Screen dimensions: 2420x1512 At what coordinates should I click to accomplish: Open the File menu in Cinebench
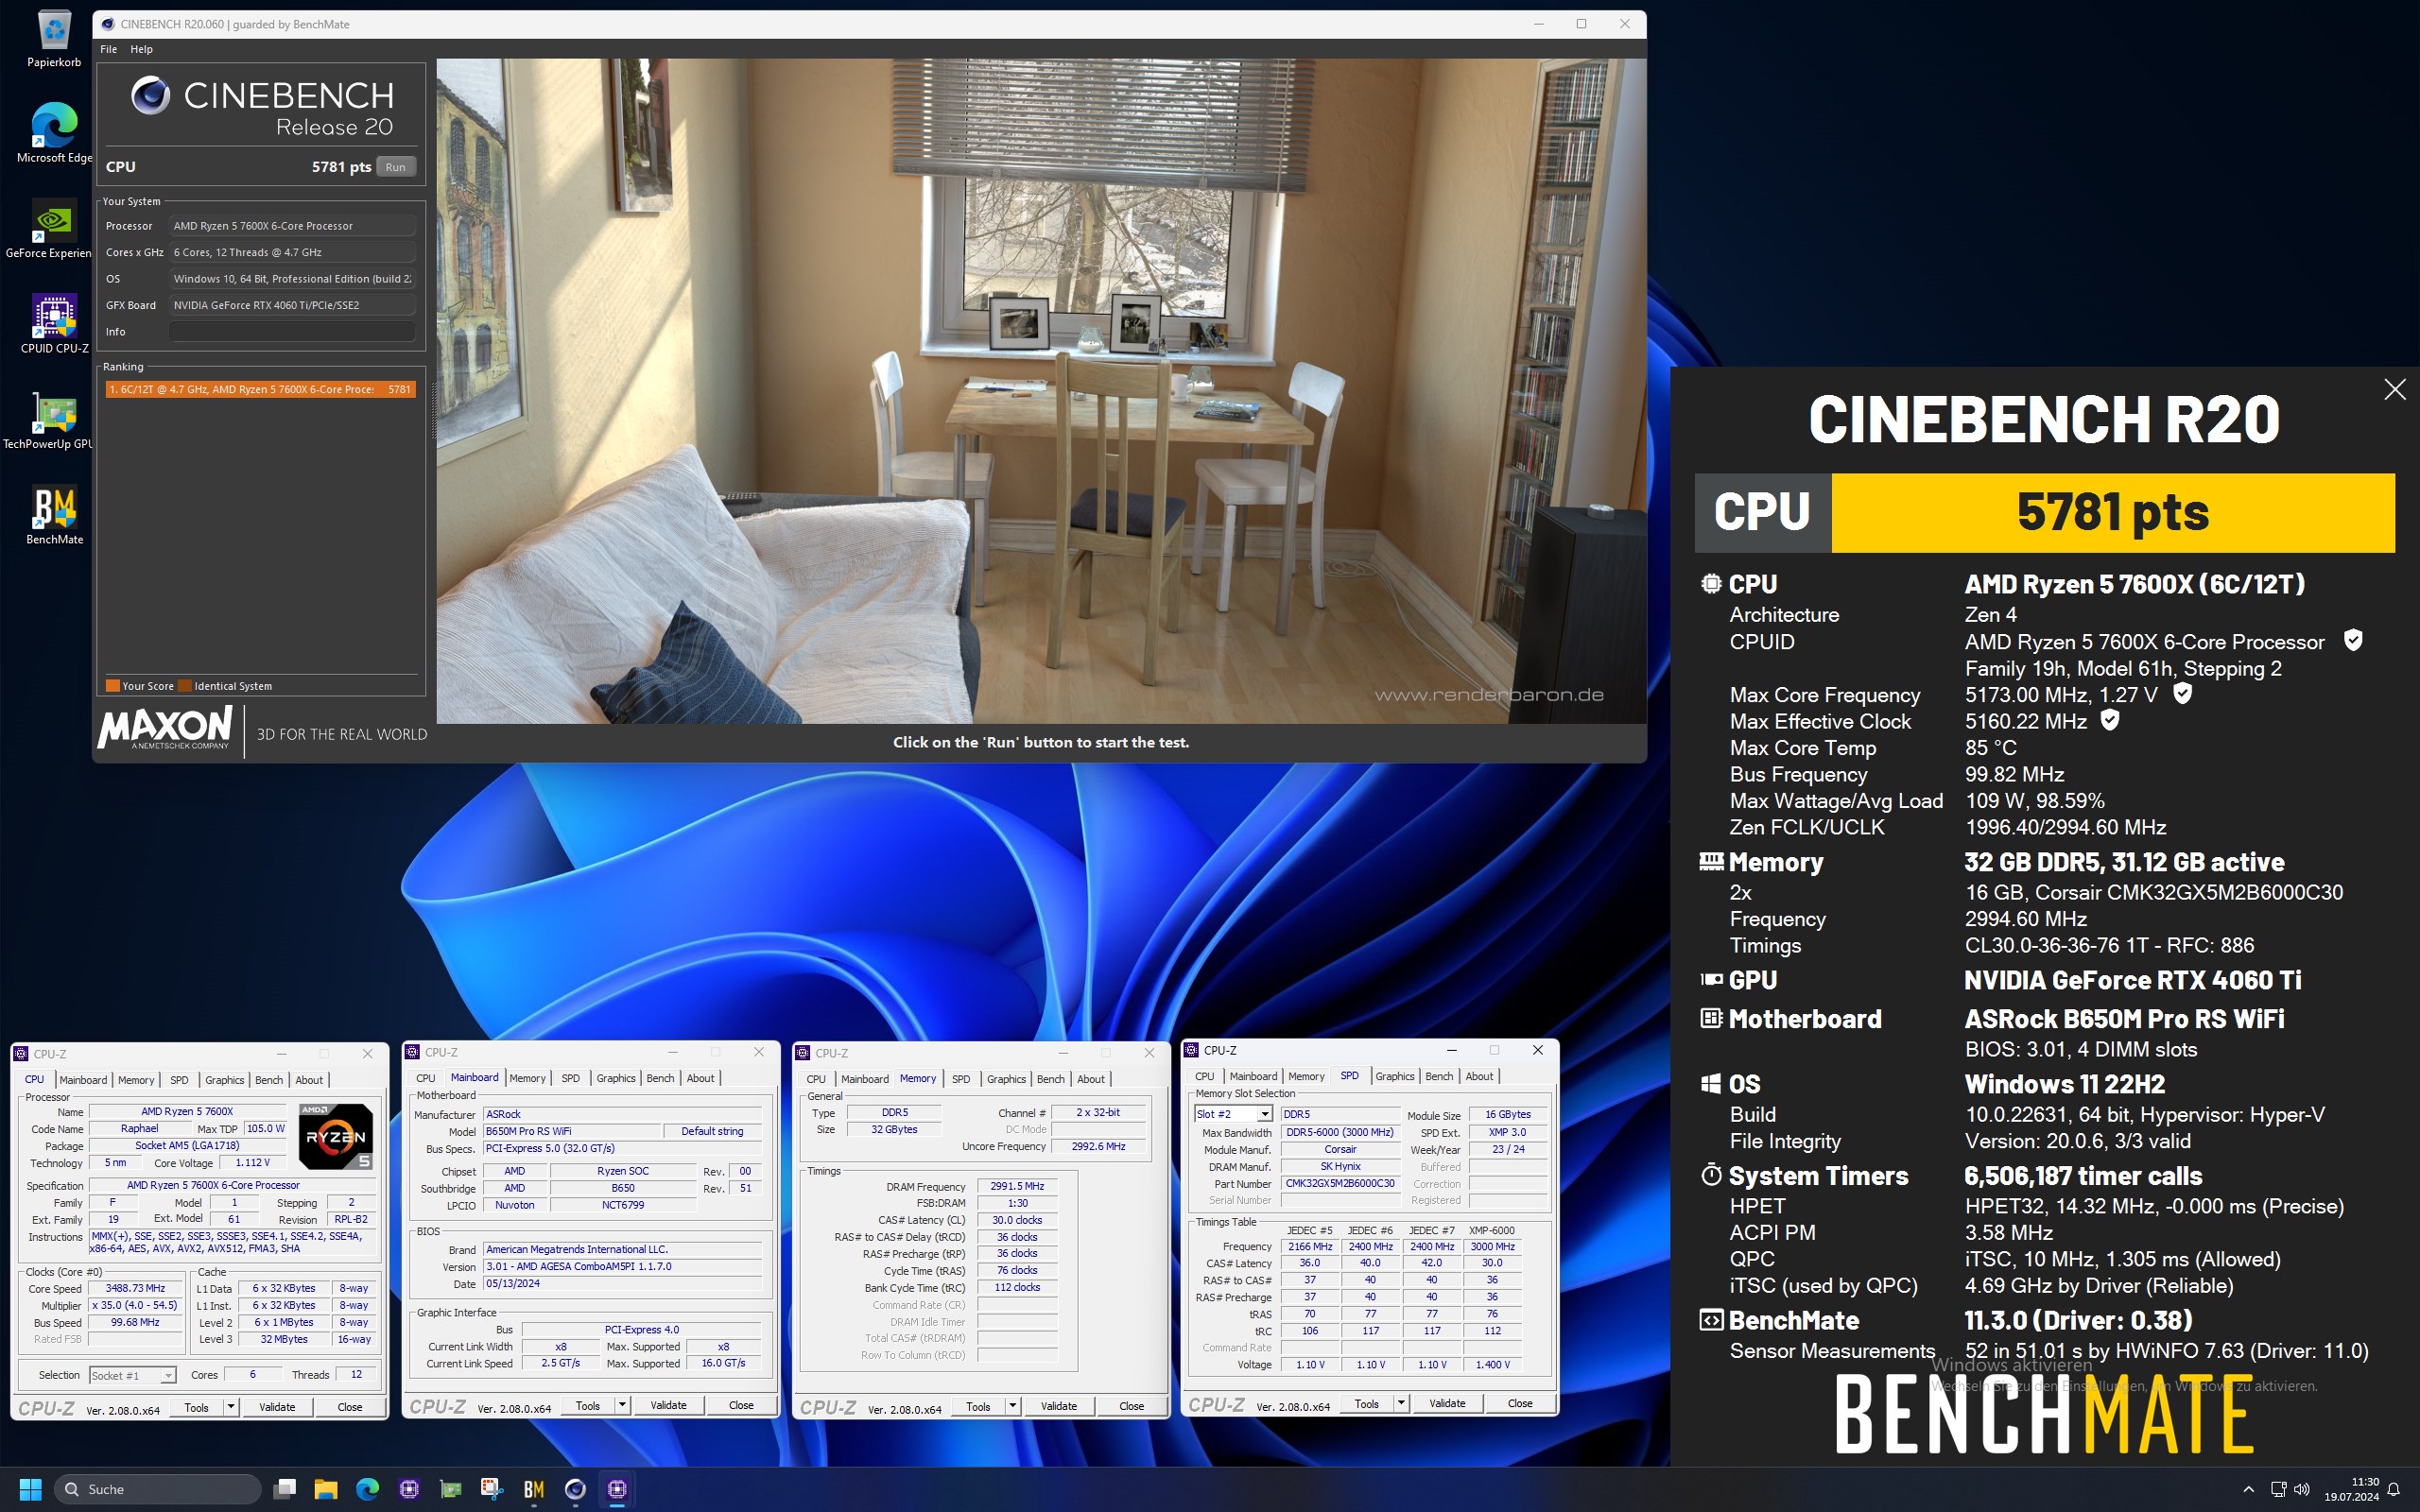click(109, 49)
